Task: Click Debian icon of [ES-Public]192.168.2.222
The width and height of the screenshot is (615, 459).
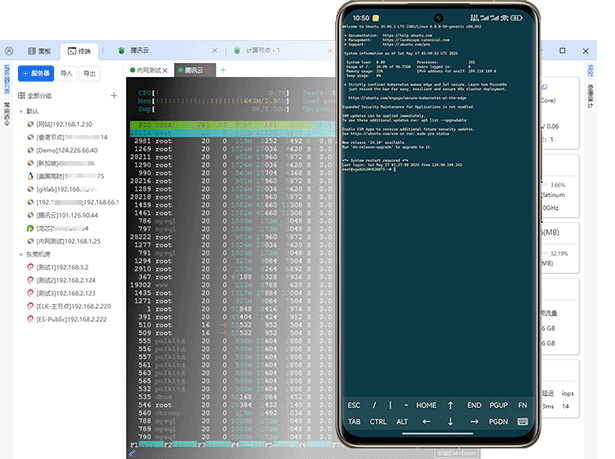Action: coord(30,319)
